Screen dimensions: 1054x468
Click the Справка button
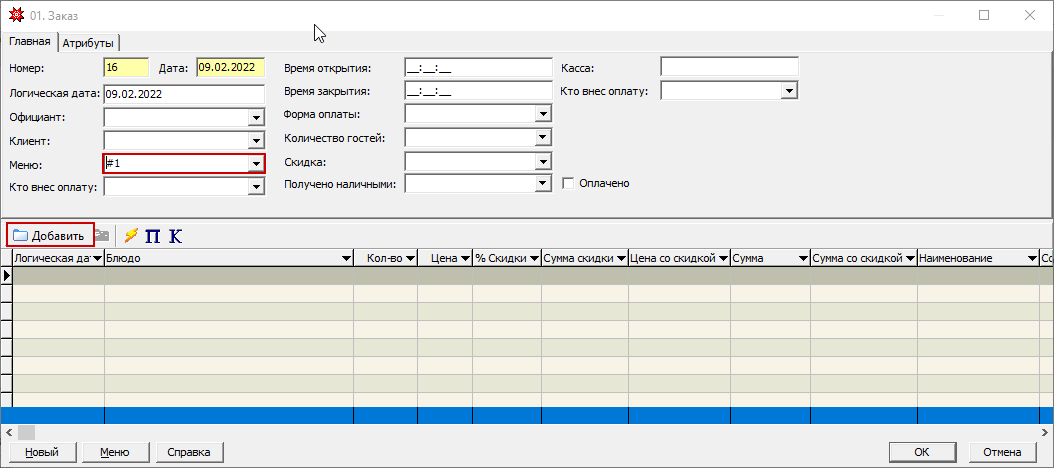[x=188, y=452]
